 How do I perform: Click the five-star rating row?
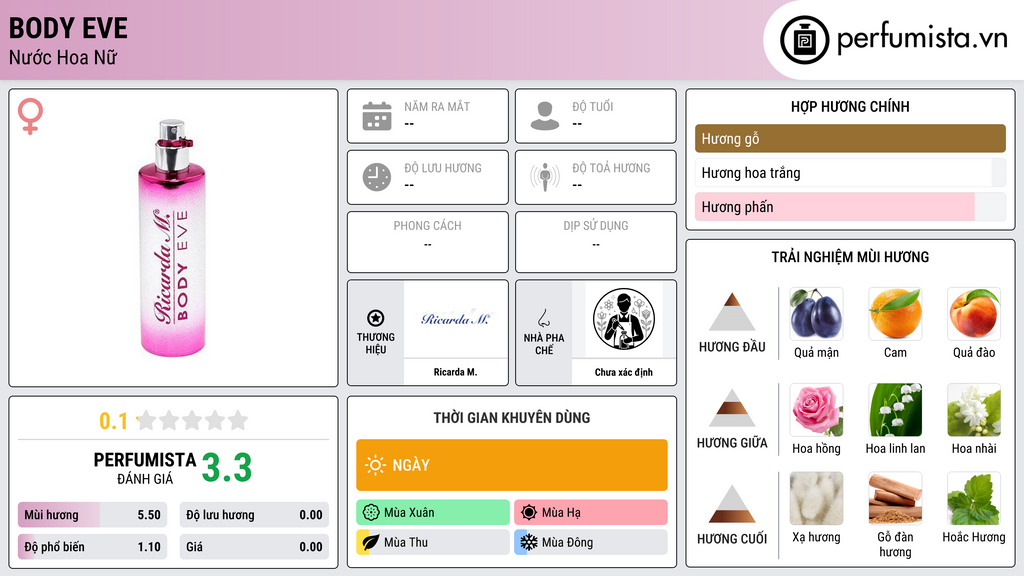(x=192, y=420)
